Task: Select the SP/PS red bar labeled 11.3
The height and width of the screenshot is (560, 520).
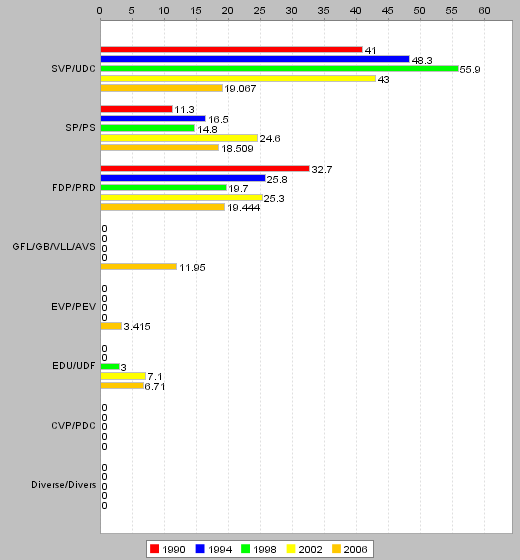Action: [136, 109]
